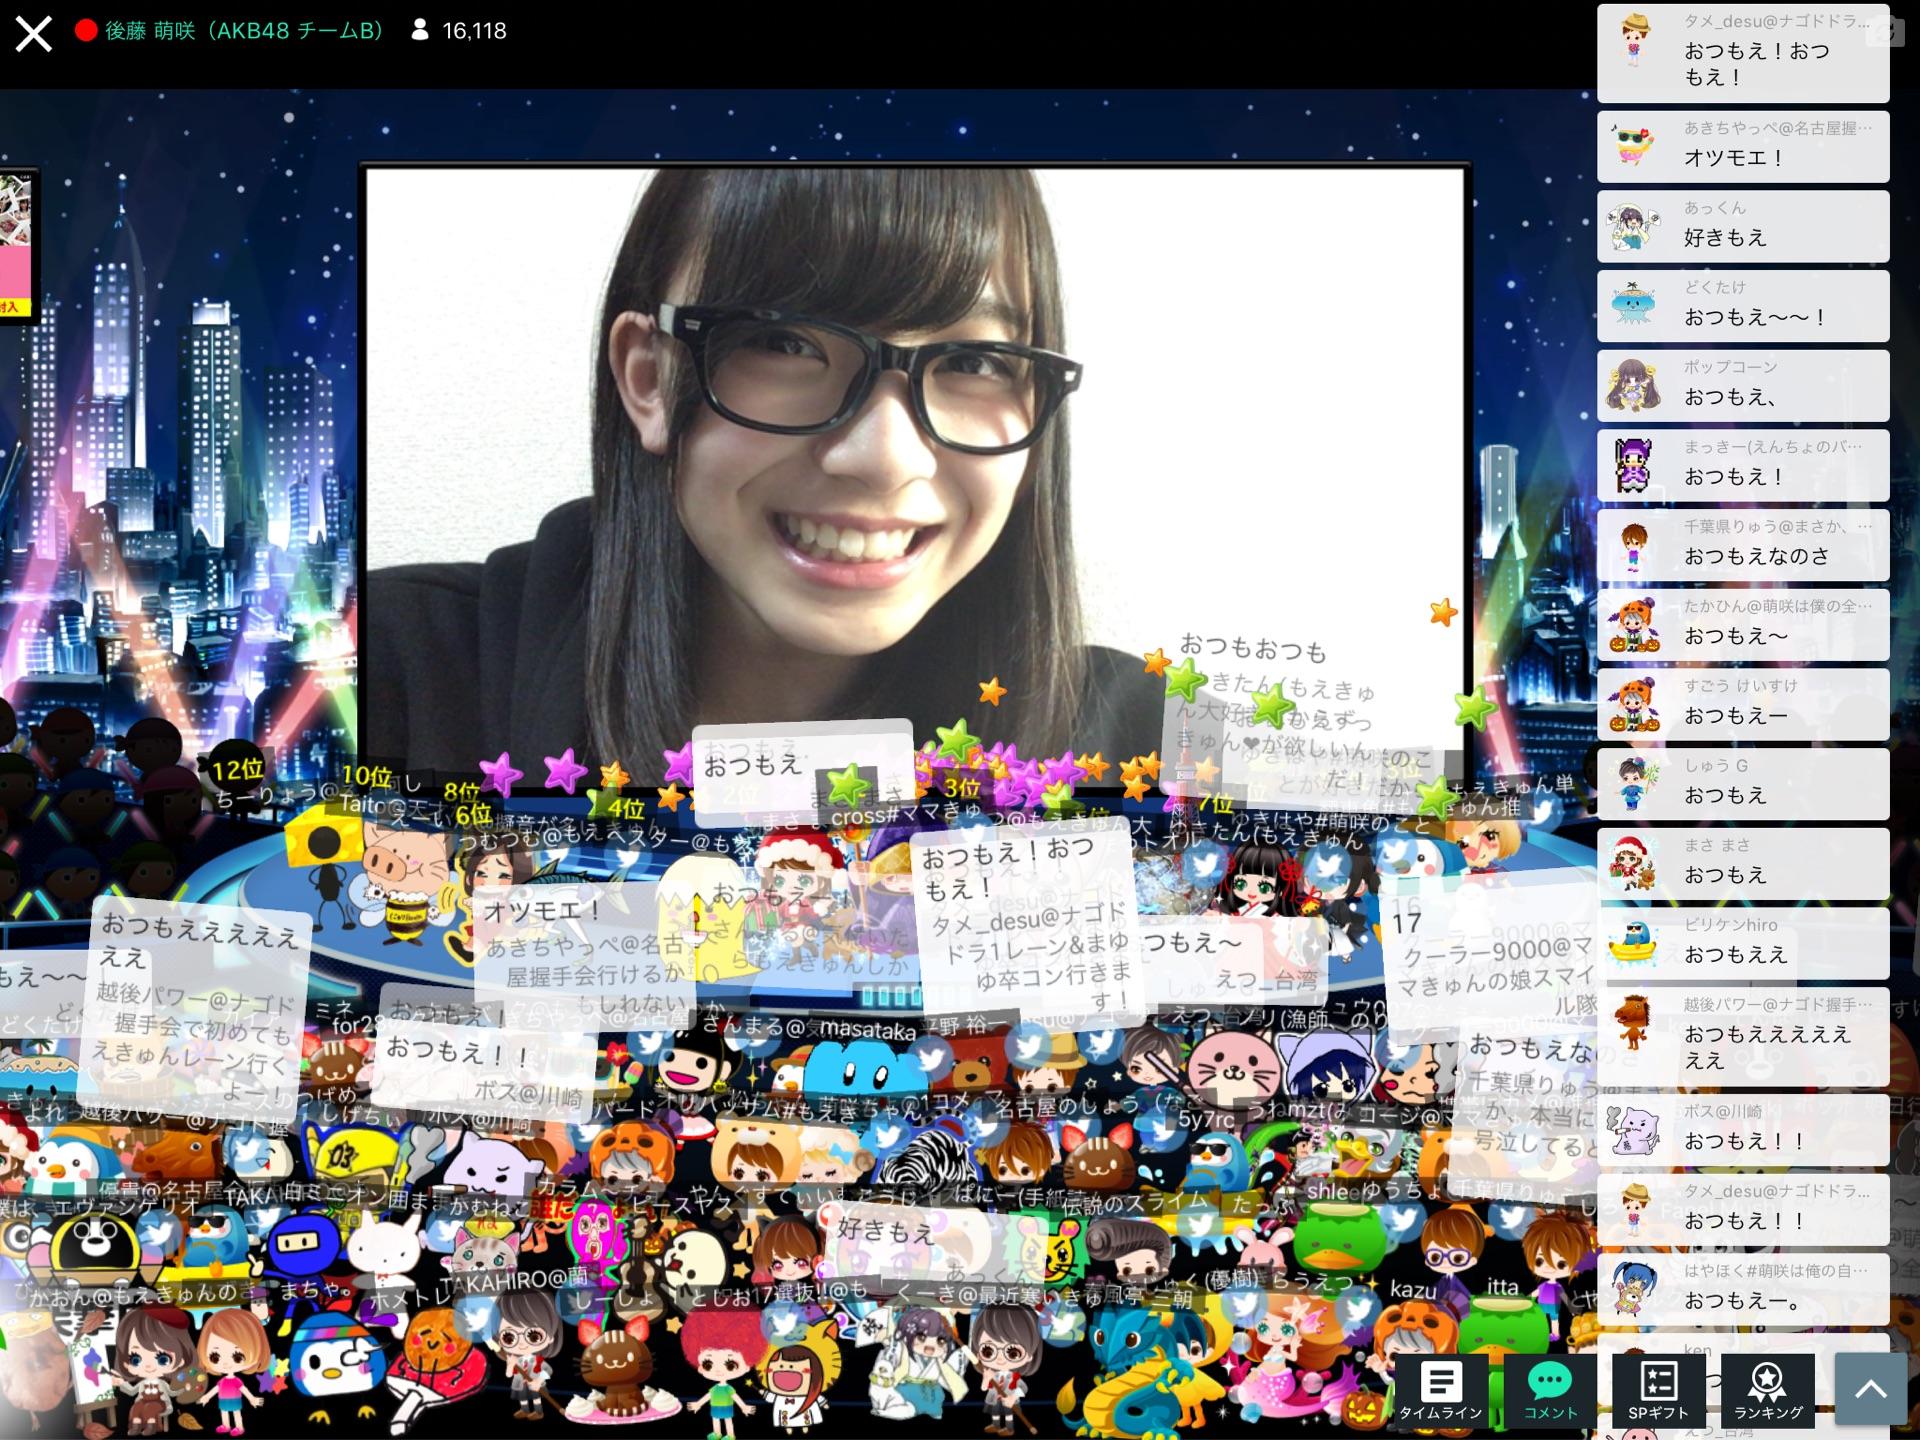Select すごう けいすけ's comment おつもえー
This screenshot has width=1920, height=1440.
(1743, 705)
